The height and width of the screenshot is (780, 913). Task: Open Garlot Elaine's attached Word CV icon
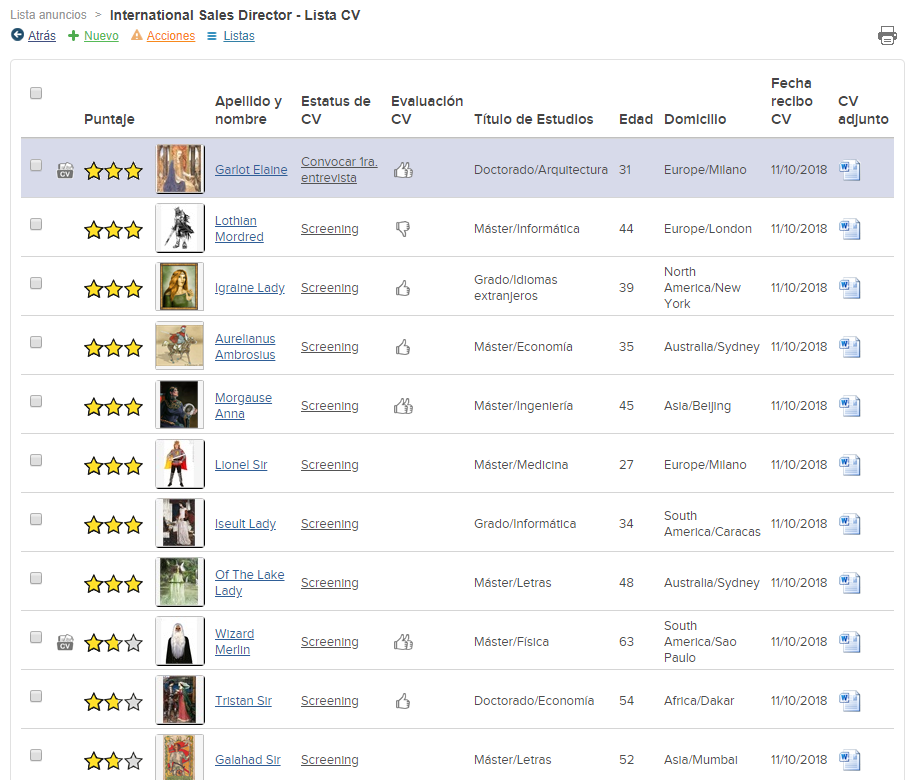tap(850, 170)
